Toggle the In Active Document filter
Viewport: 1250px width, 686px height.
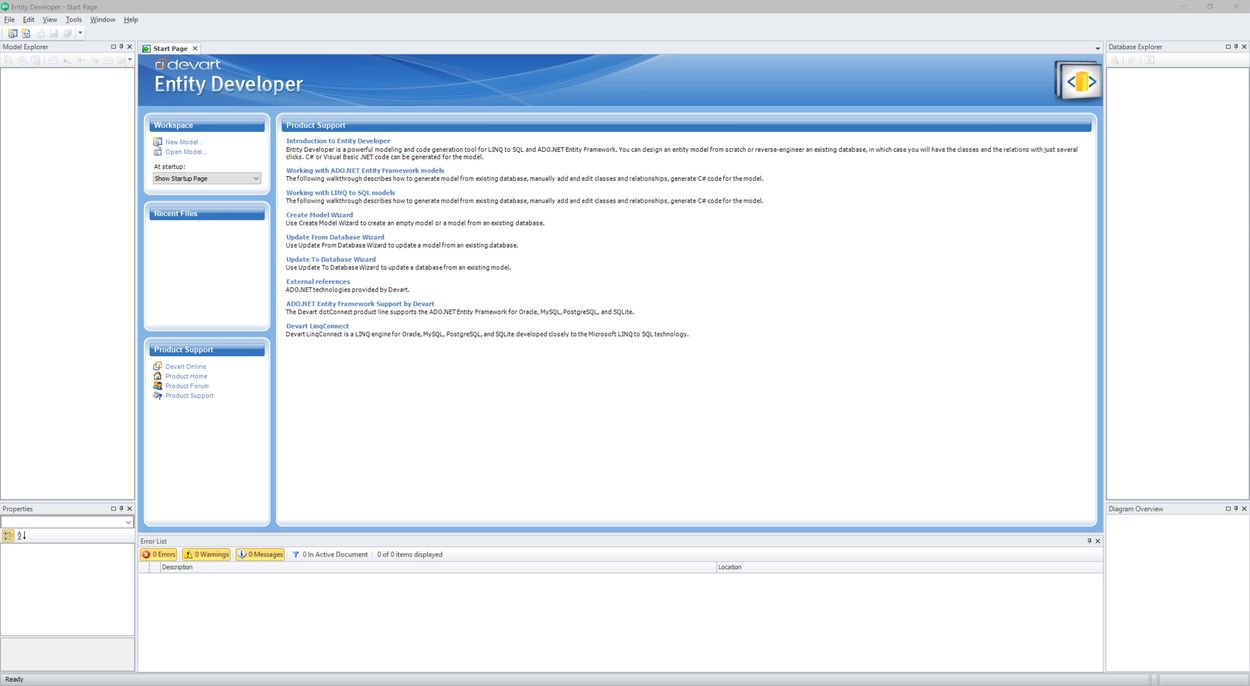(330, 554)
